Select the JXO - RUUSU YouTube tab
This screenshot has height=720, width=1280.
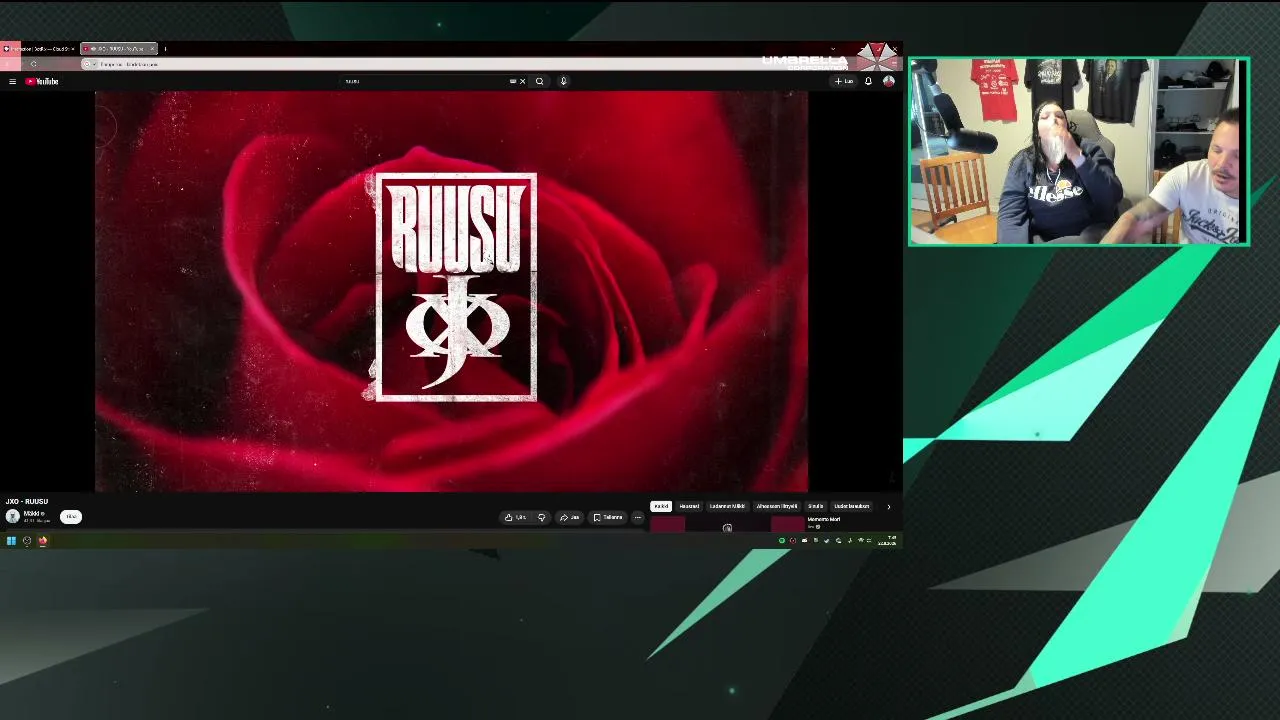117,48
